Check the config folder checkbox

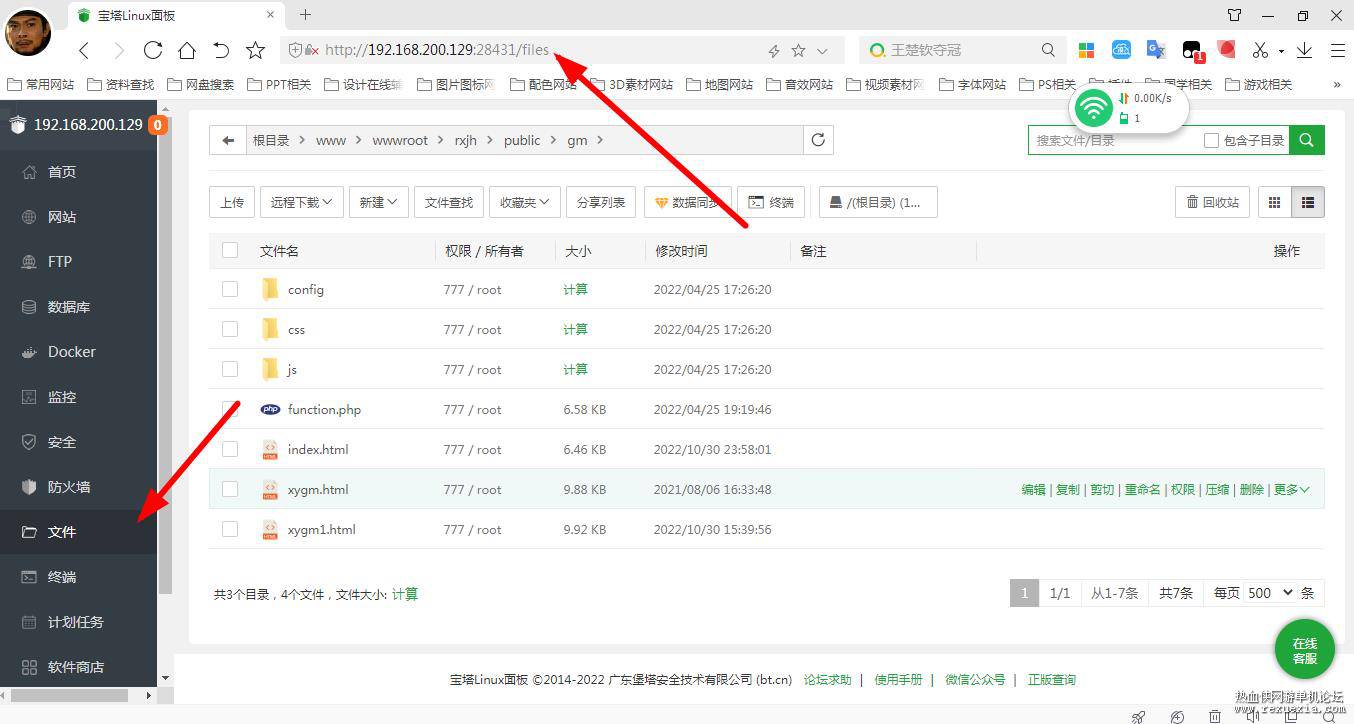tap(230, 289)
